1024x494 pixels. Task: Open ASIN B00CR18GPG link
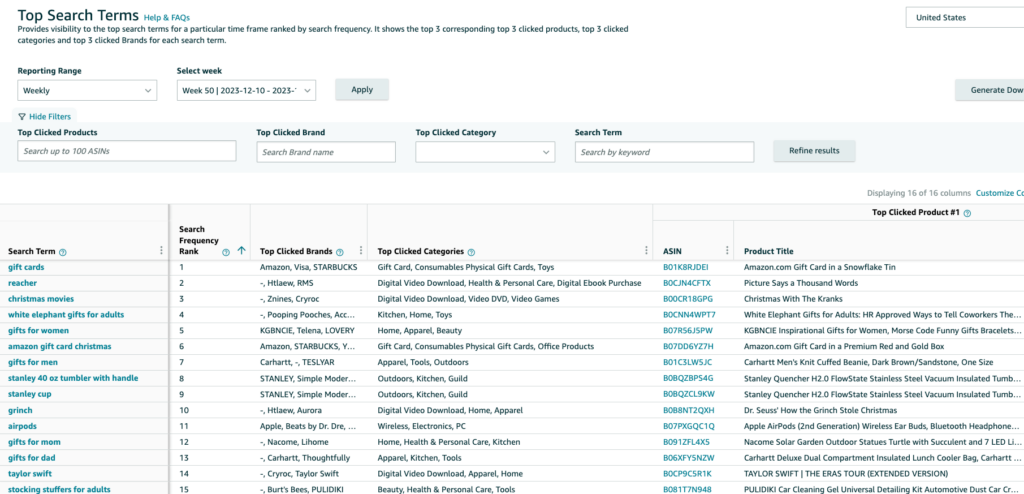click(688, 299)
